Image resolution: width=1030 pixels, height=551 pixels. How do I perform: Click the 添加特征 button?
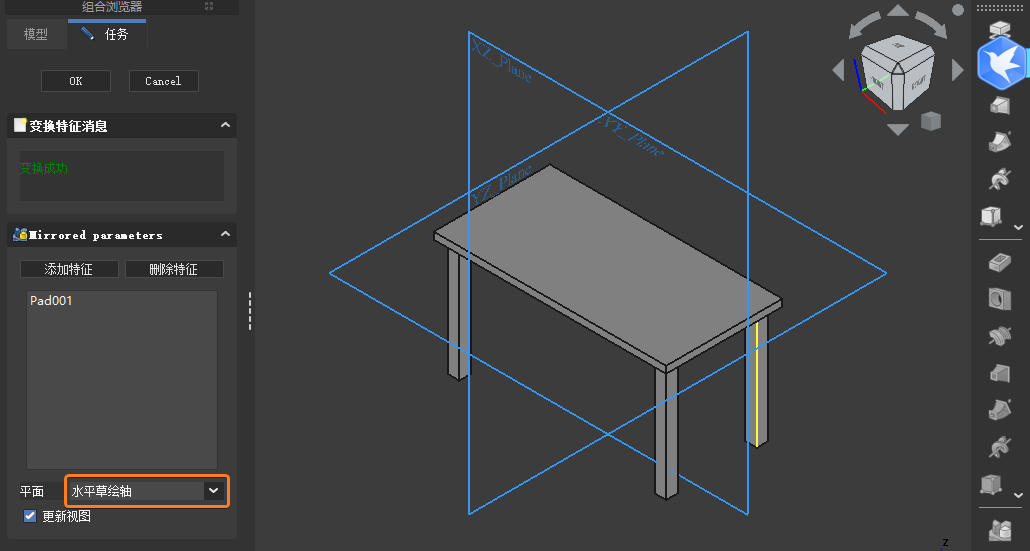pos(69,269)
